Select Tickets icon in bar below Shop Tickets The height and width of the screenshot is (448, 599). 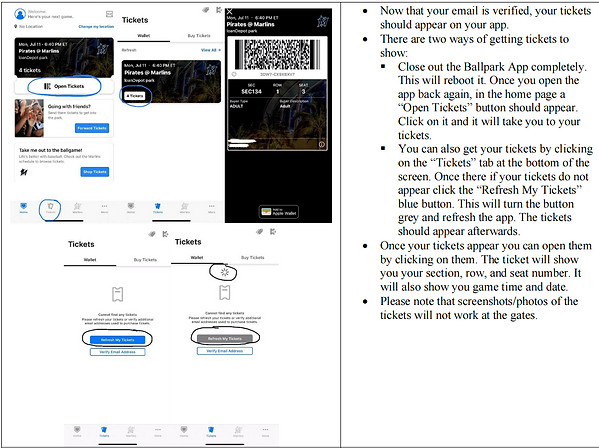coord(50,208)
